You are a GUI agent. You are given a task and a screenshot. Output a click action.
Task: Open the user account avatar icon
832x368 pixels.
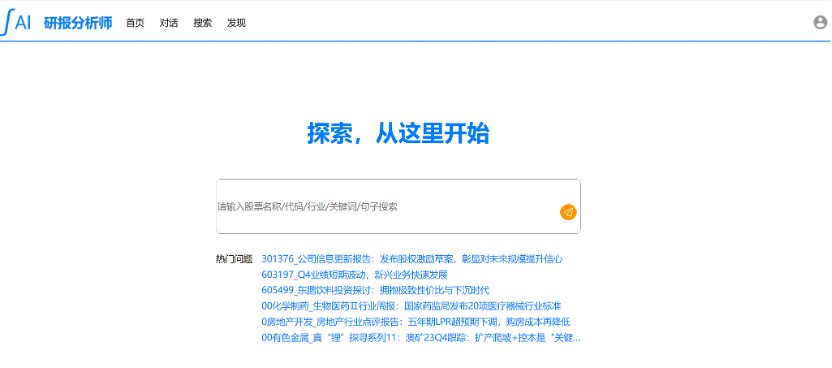(820, 22)
